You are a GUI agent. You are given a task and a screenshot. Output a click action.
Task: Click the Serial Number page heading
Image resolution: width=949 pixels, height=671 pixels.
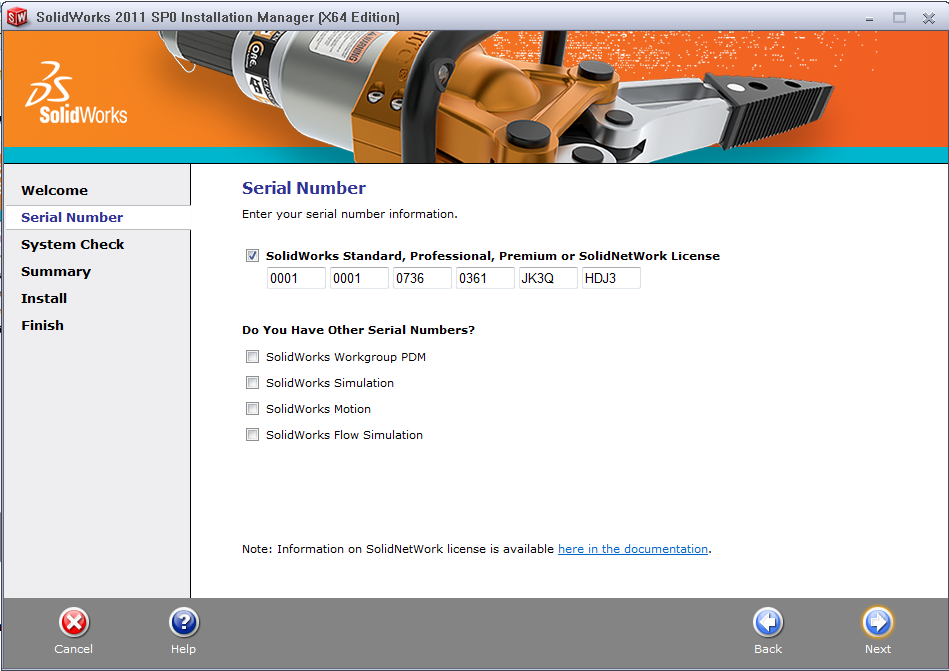304,188
